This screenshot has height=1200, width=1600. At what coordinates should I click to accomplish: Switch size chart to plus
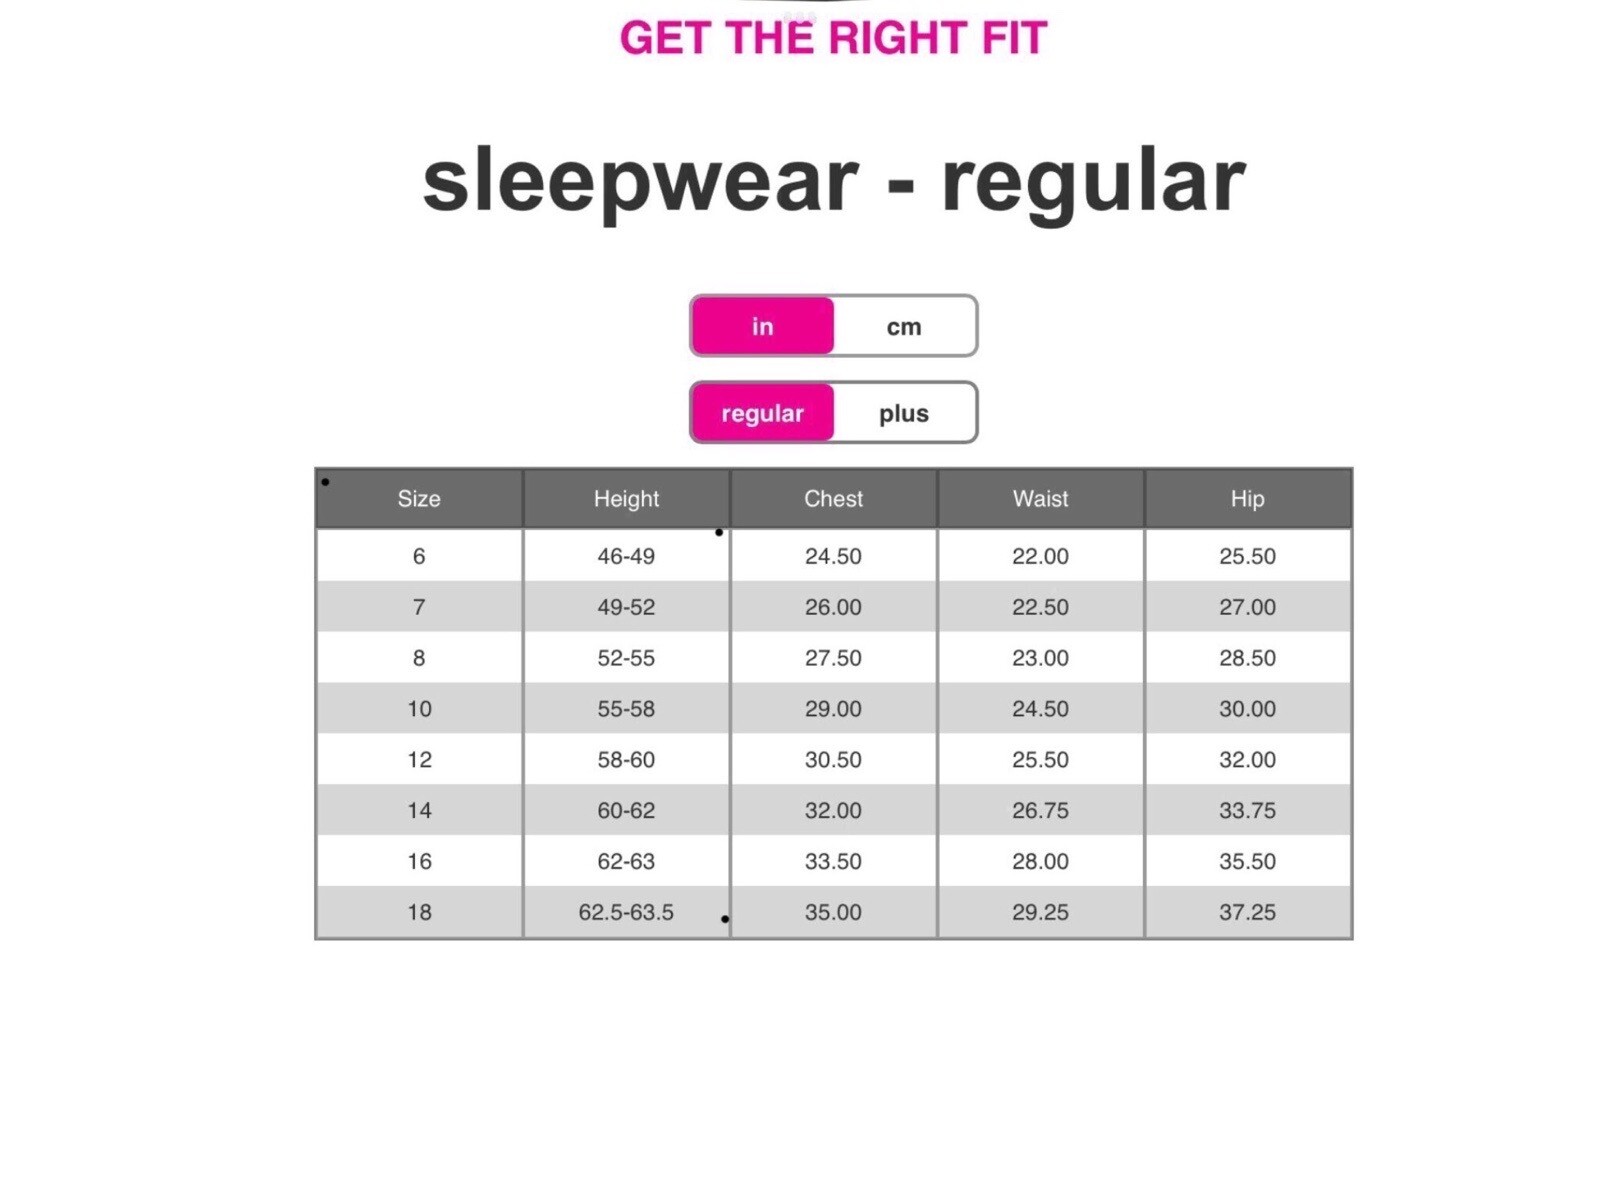[x=904, y=413]
